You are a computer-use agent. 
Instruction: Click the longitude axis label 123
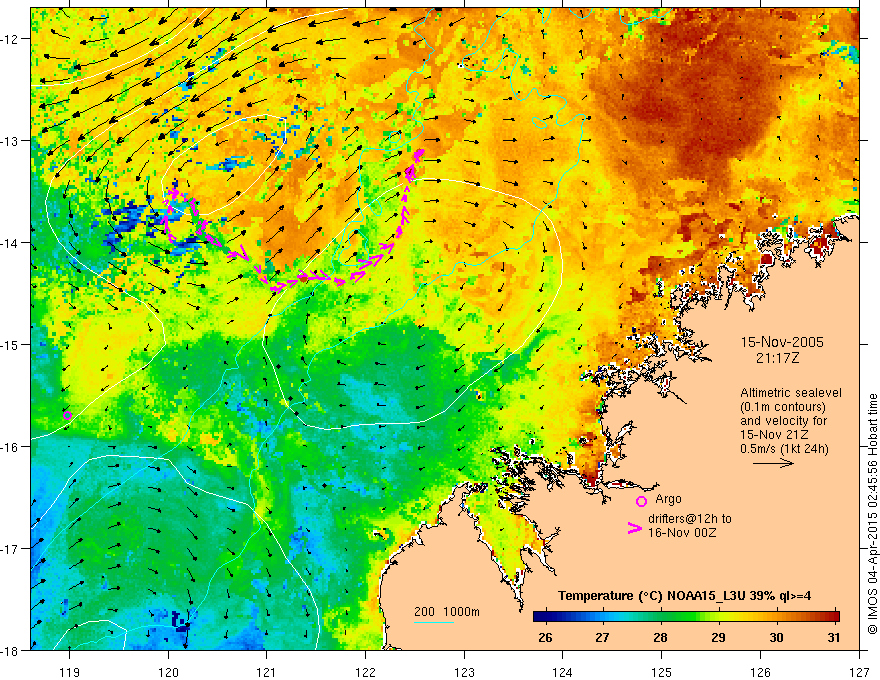point(464,672)
